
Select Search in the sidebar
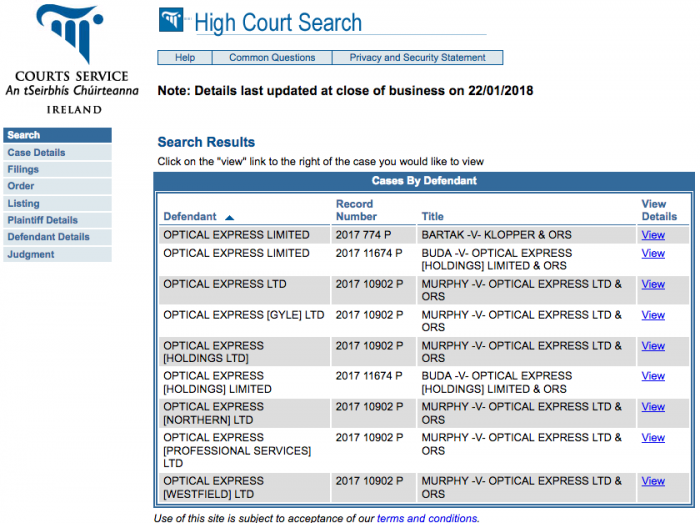(58, 135)
